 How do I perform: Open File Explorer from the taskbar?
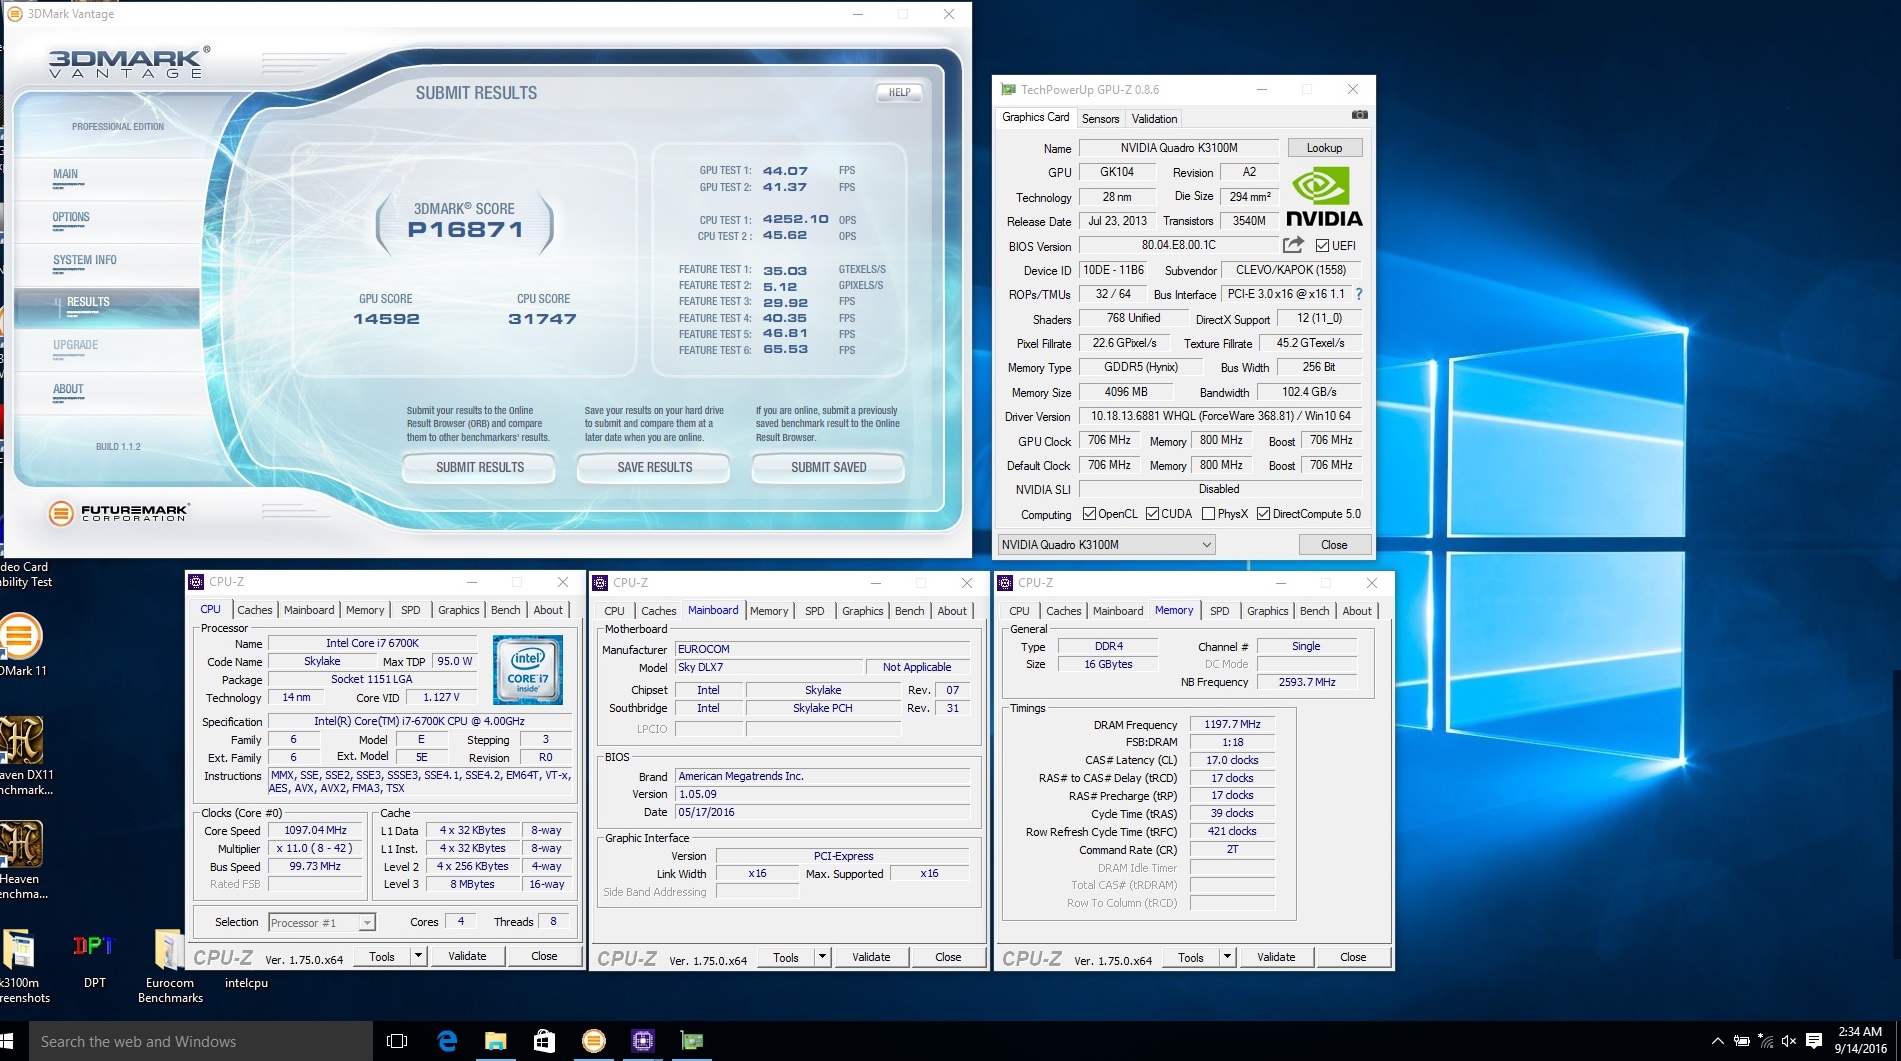tap(495, 1041)
